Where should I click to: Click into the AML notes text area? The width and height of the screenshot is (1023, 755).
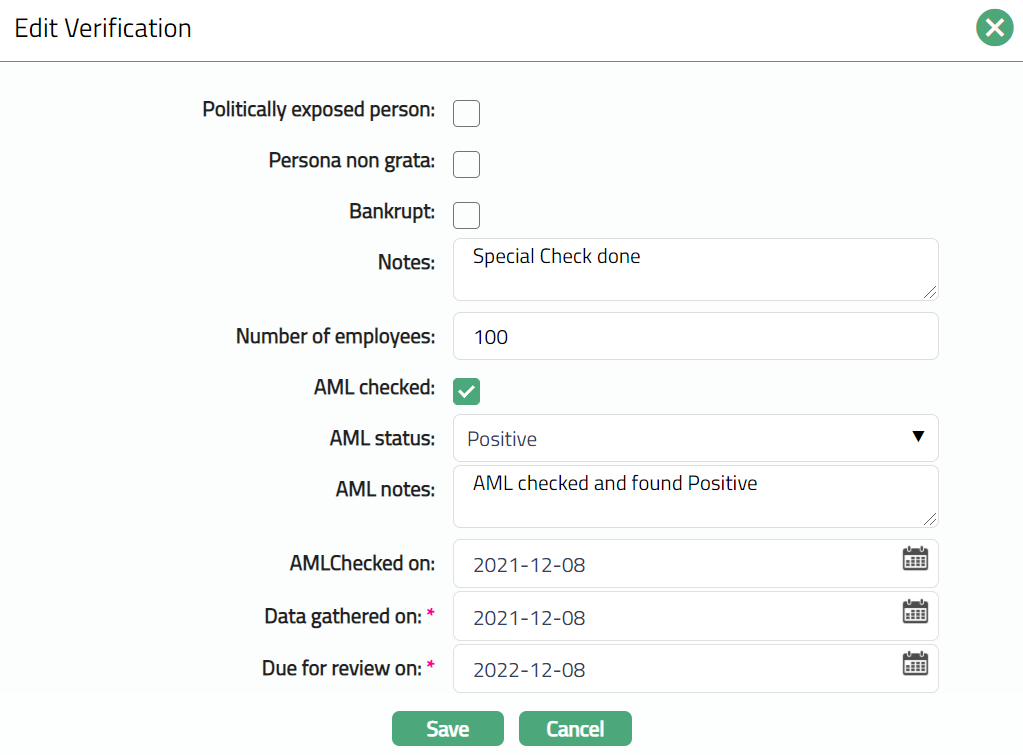695,497
